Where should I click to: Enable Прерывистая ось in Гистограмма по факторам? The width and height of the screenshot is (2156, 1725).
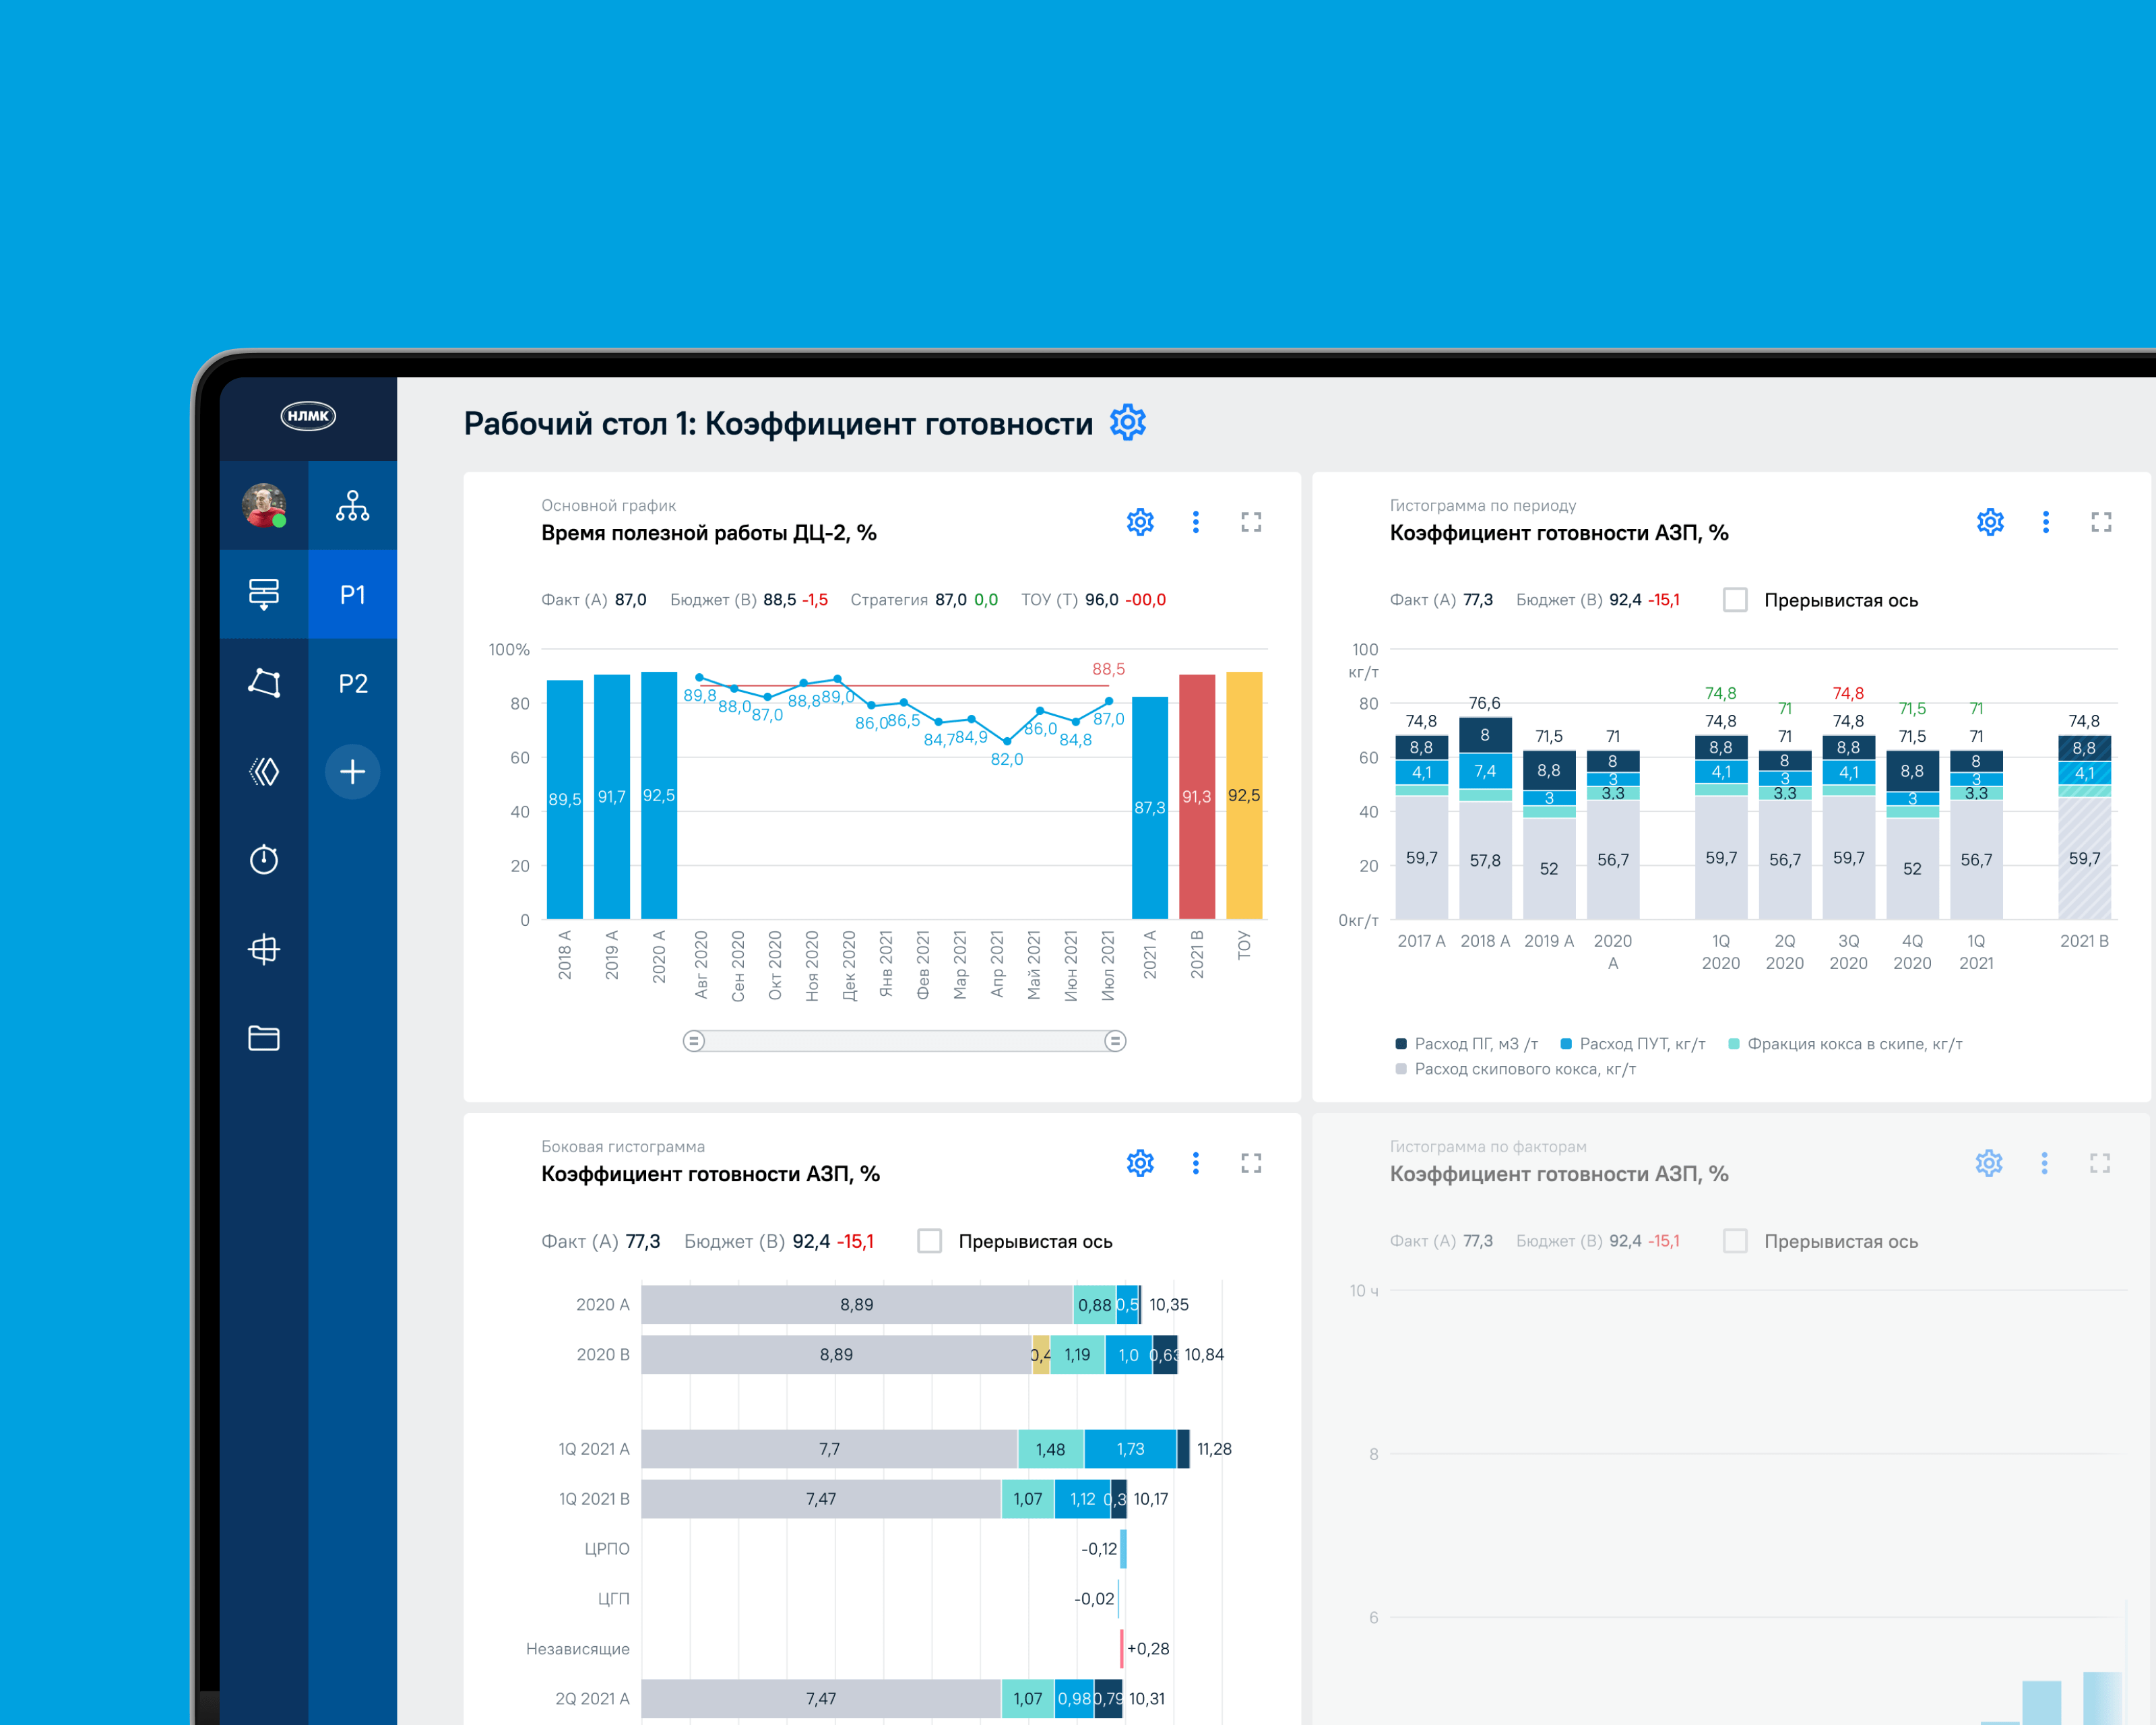click(x=1735, y=1241)
